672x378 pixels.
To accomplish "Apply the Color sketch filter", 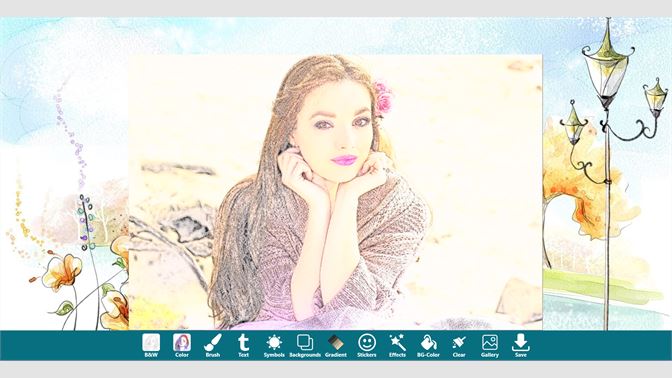I will click(182, 345).
